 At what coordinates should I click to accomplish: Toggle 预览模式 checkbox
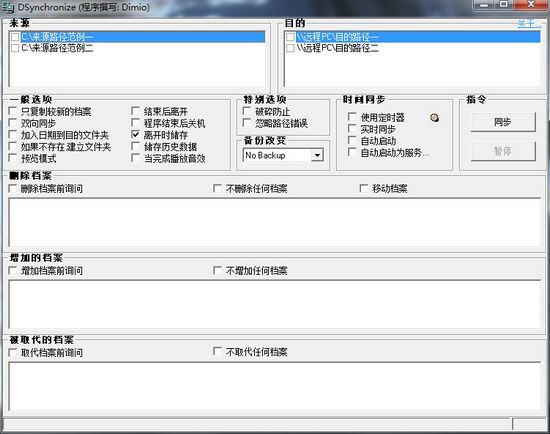pyautogui.click(x=13, y=158)
